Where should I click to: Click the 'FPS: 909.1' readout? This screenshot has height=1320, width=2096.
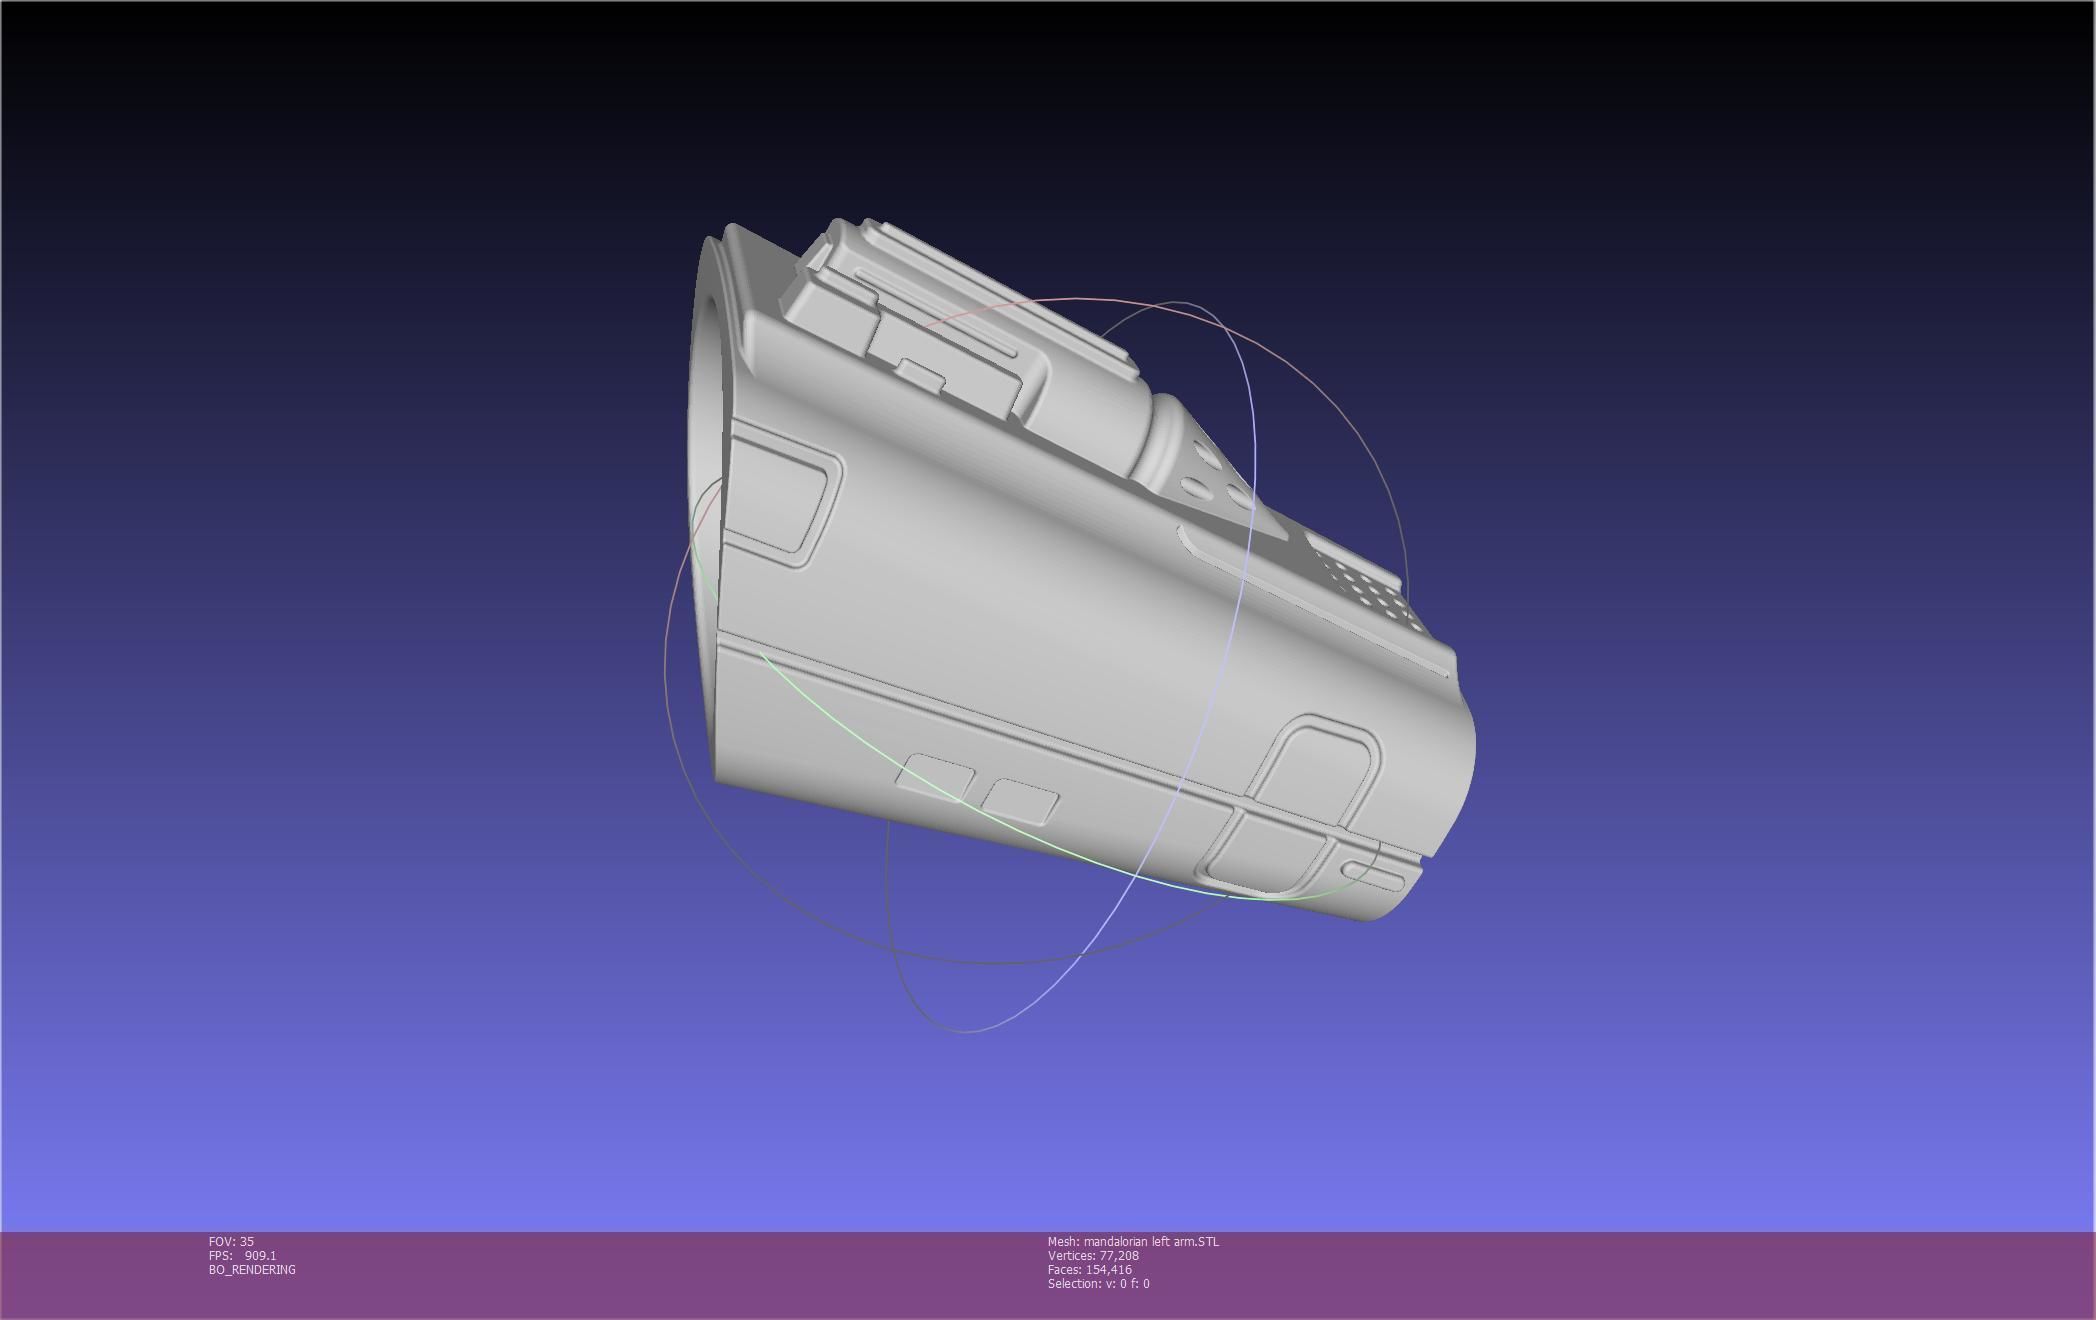pos(242,1255)
